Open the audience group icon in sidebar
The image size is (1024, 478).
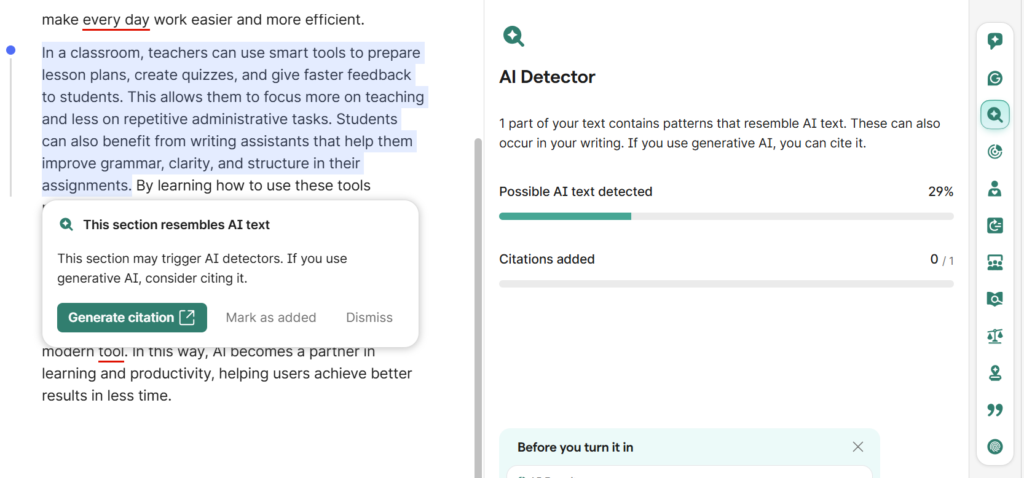(994, 262)
